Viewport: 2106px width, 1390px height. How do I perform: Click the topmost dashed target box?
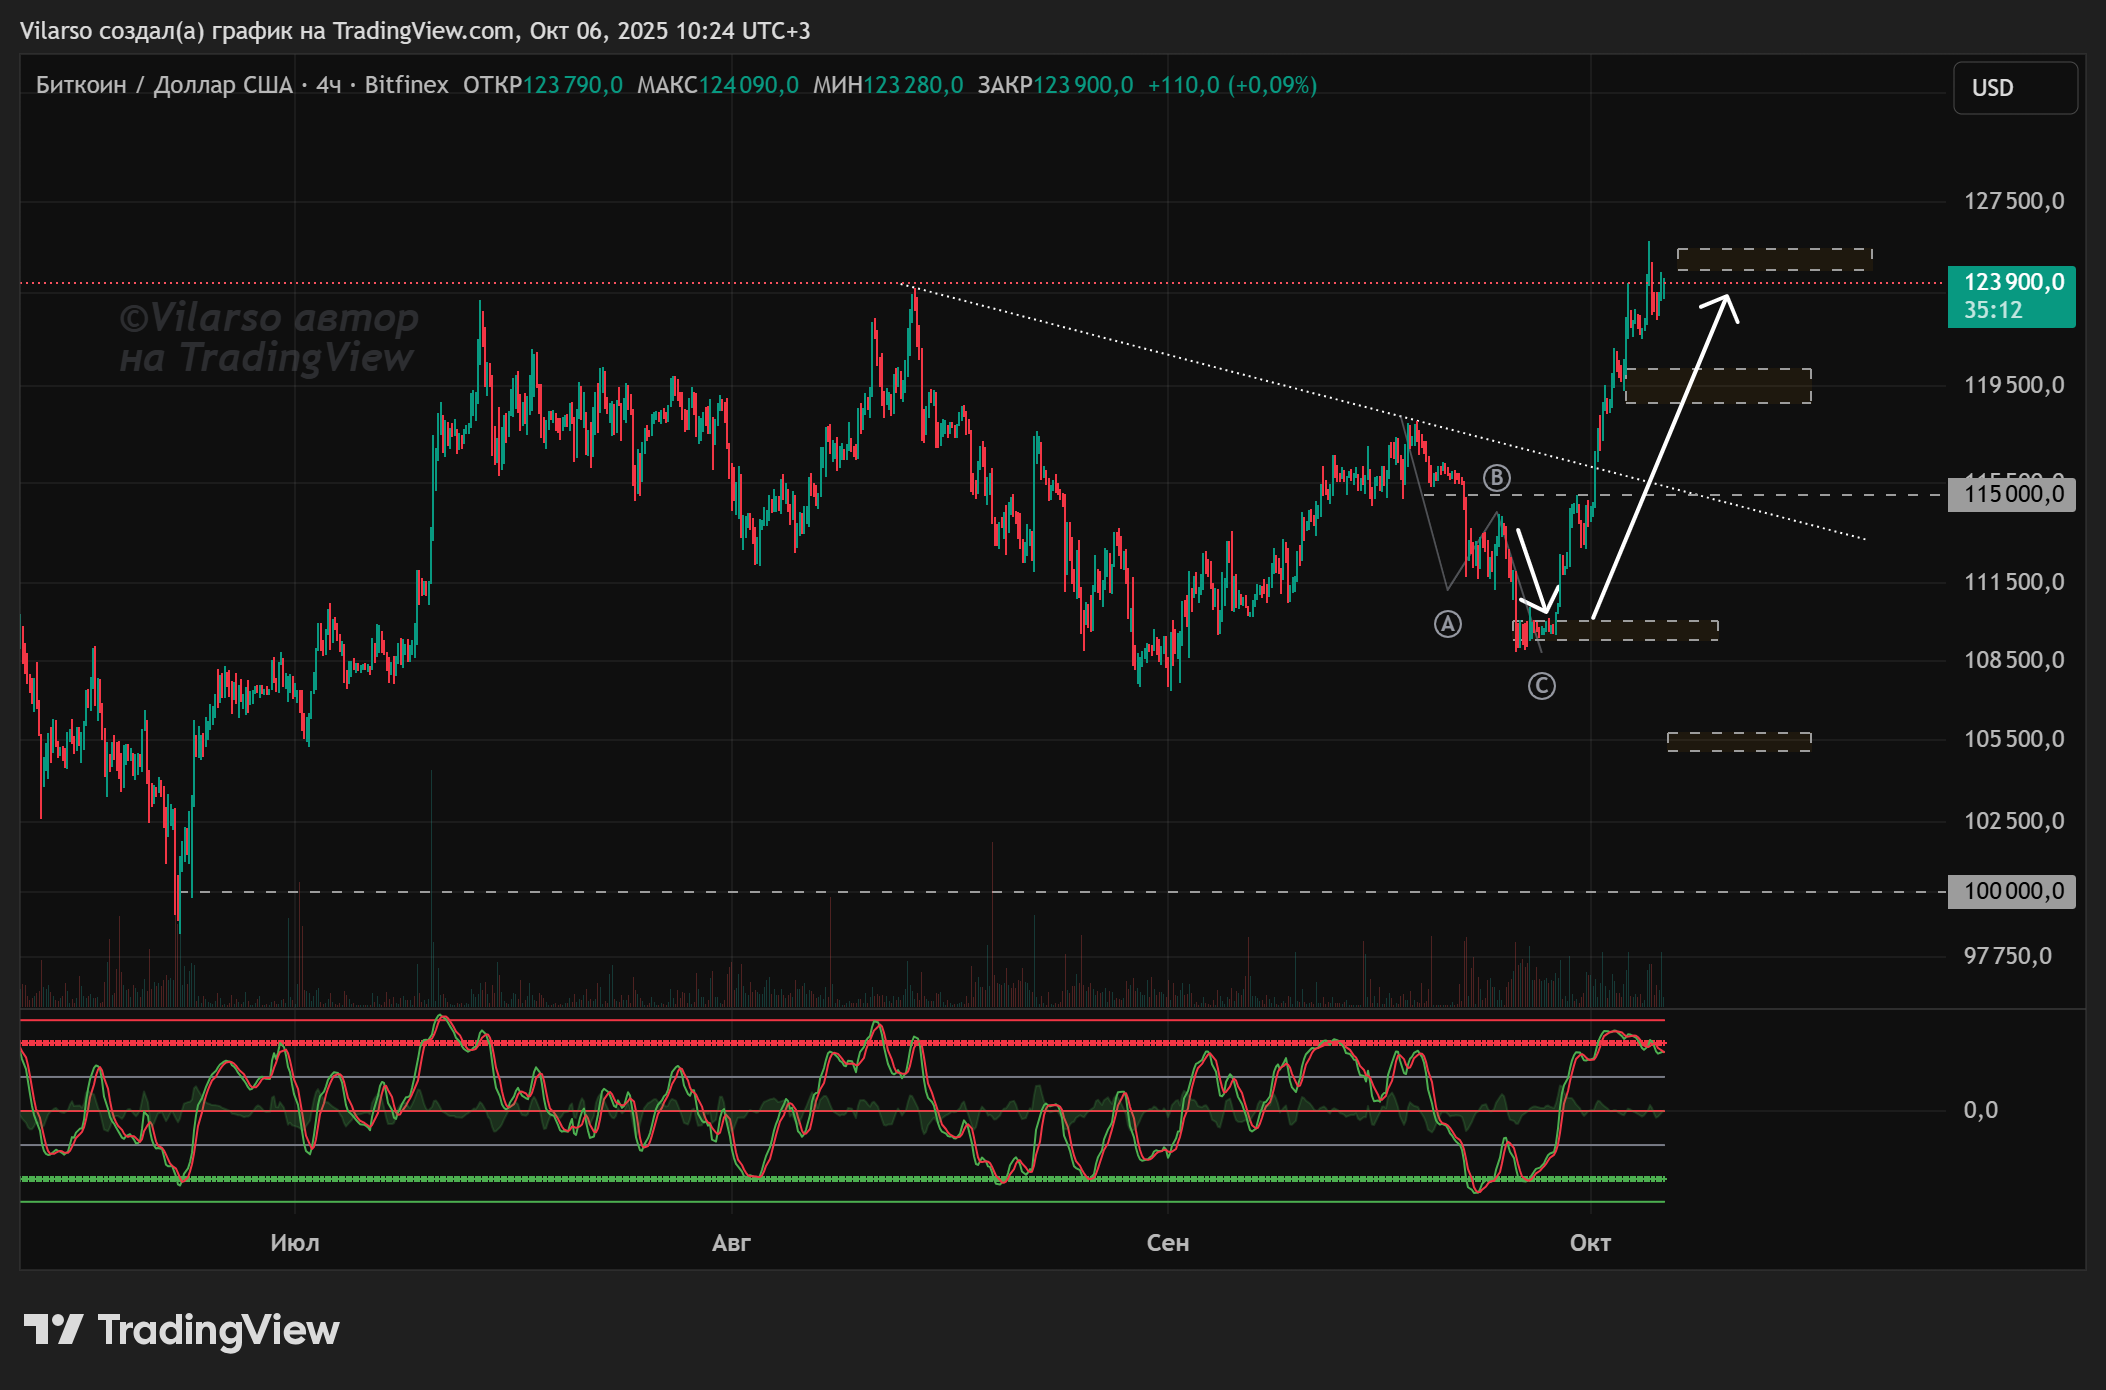1774,259
